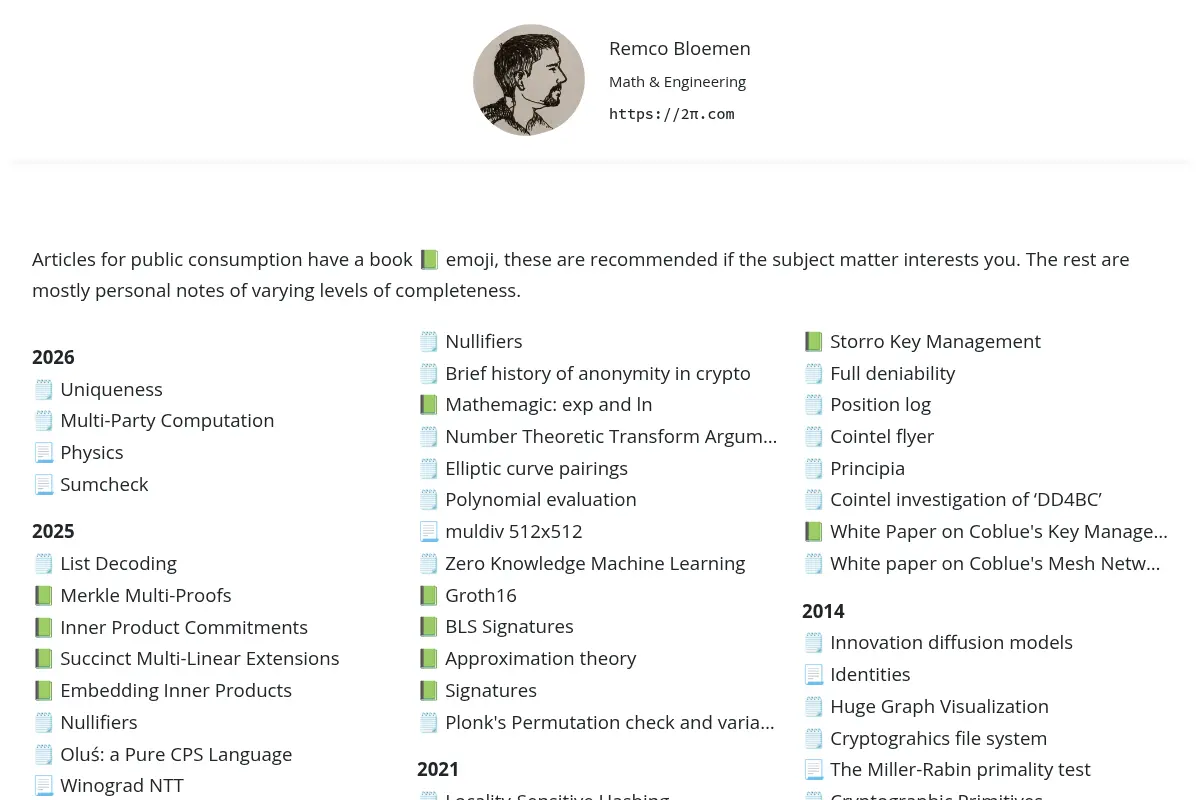
Task: Click the notepad icon next to Uniqueness
Action: tap(43, 389)
